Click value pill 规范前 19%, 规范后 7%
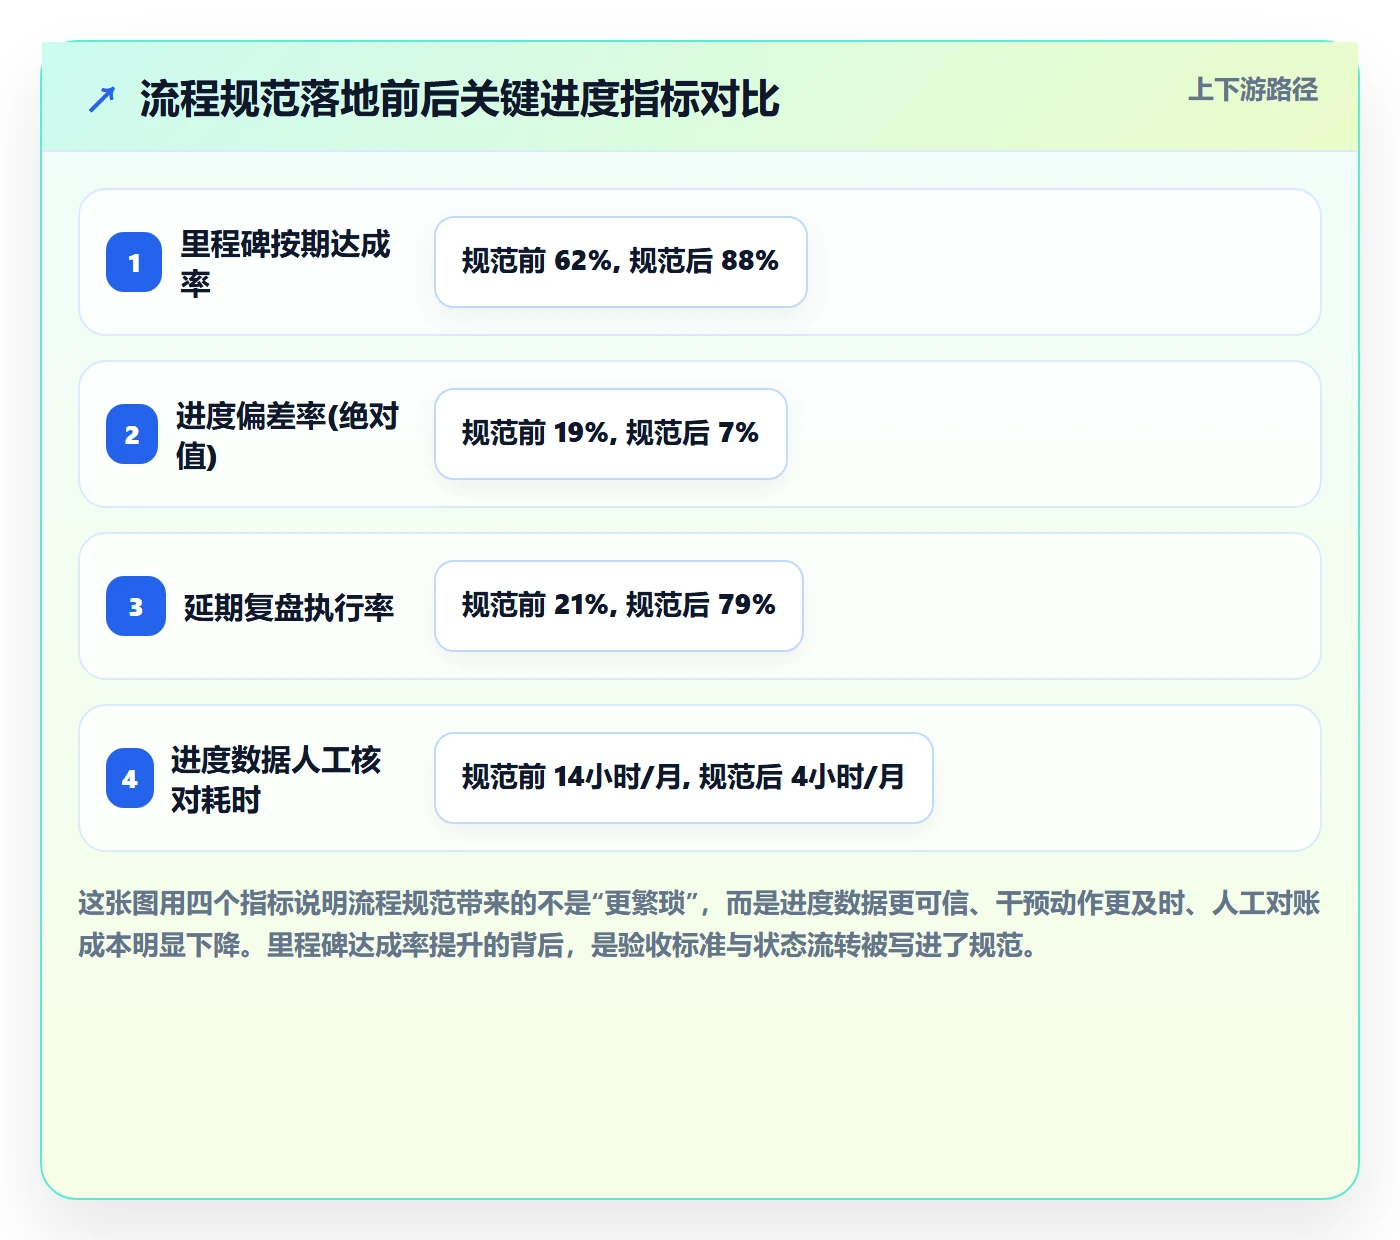 pos(611,434)
